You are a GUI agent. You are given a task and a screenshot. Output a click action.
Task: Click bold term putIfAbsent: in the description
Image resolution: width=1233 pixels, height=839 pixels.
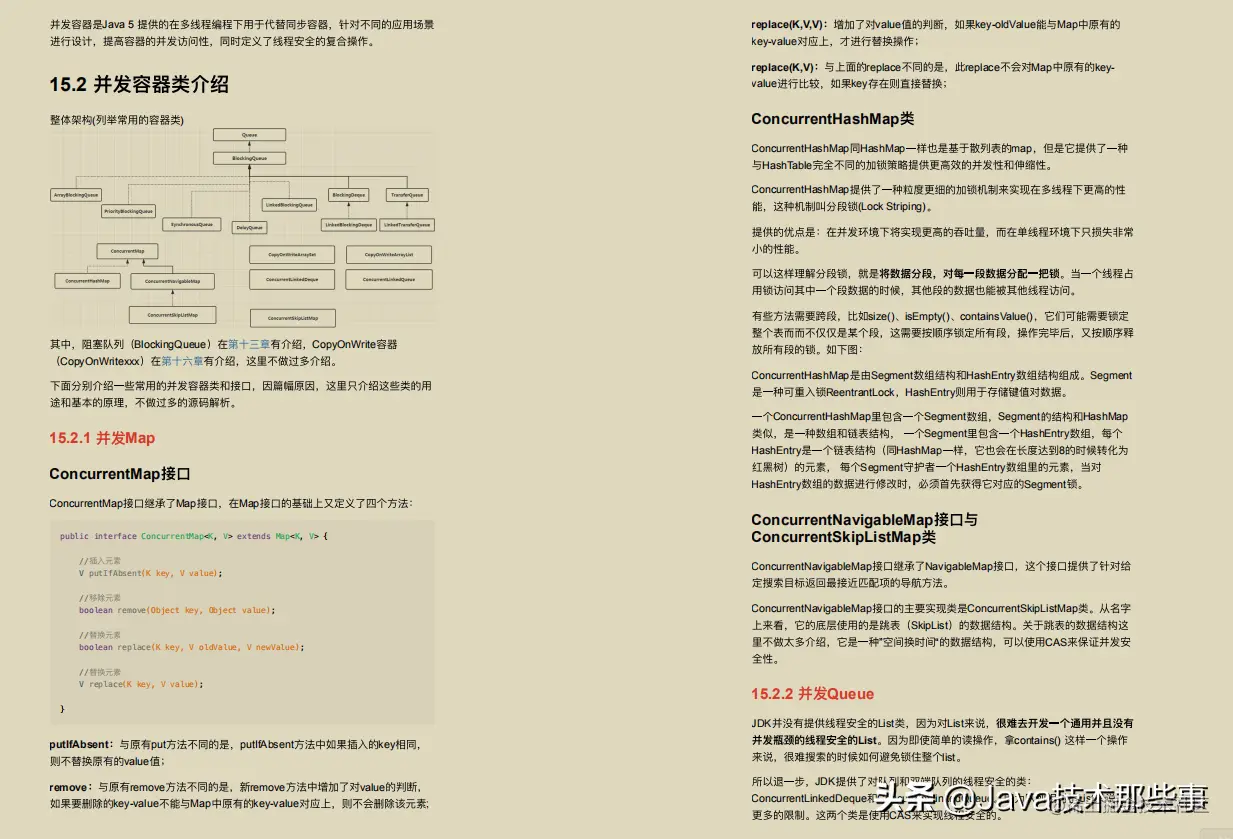click(x=83, y=745)
